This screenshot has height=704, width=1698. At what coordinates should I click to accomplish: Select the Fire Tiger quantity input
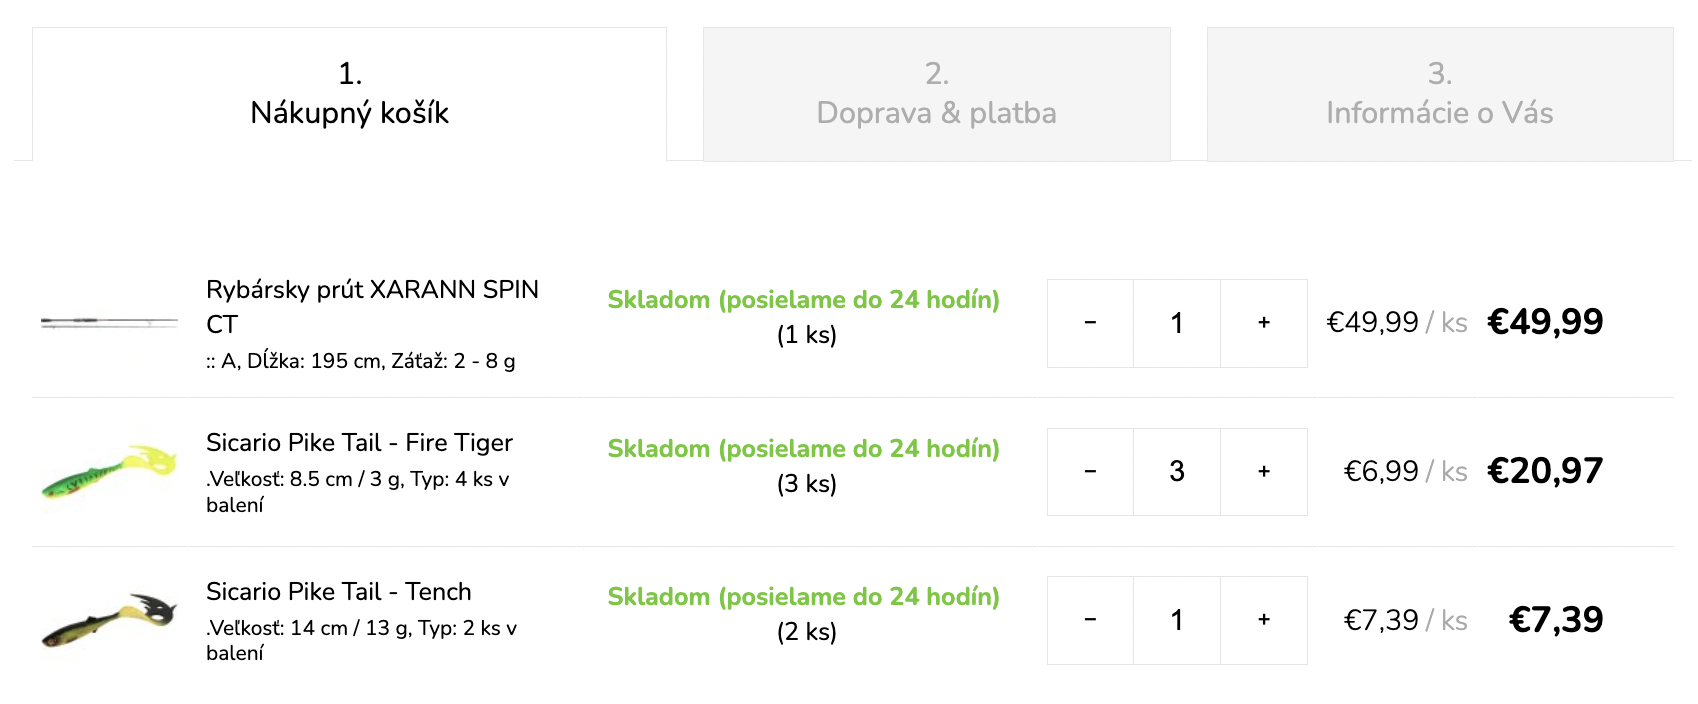(1177, 471)
